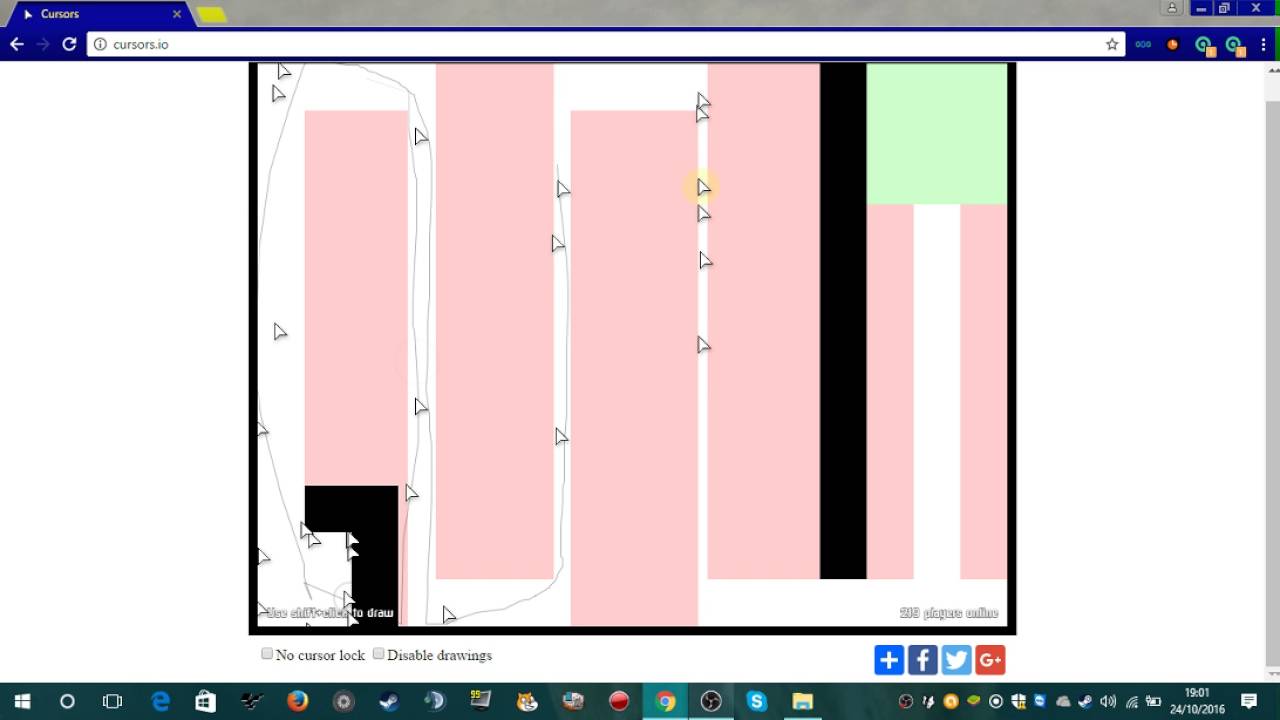Open the Windows Store taskbar icon
The width and height of the screenshot is (1280, 720).
click(x=206, y=701)
